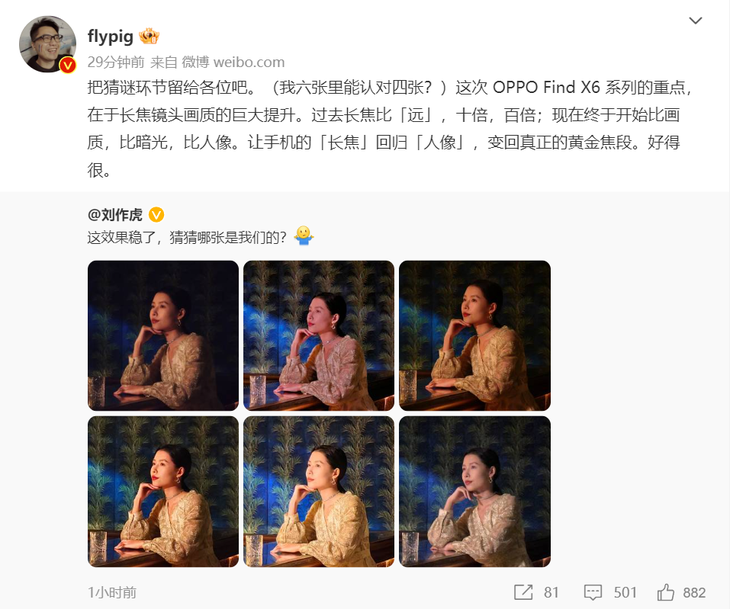
Task: Click the shrugging emoji in the quoted post
Action: (304, 236)
